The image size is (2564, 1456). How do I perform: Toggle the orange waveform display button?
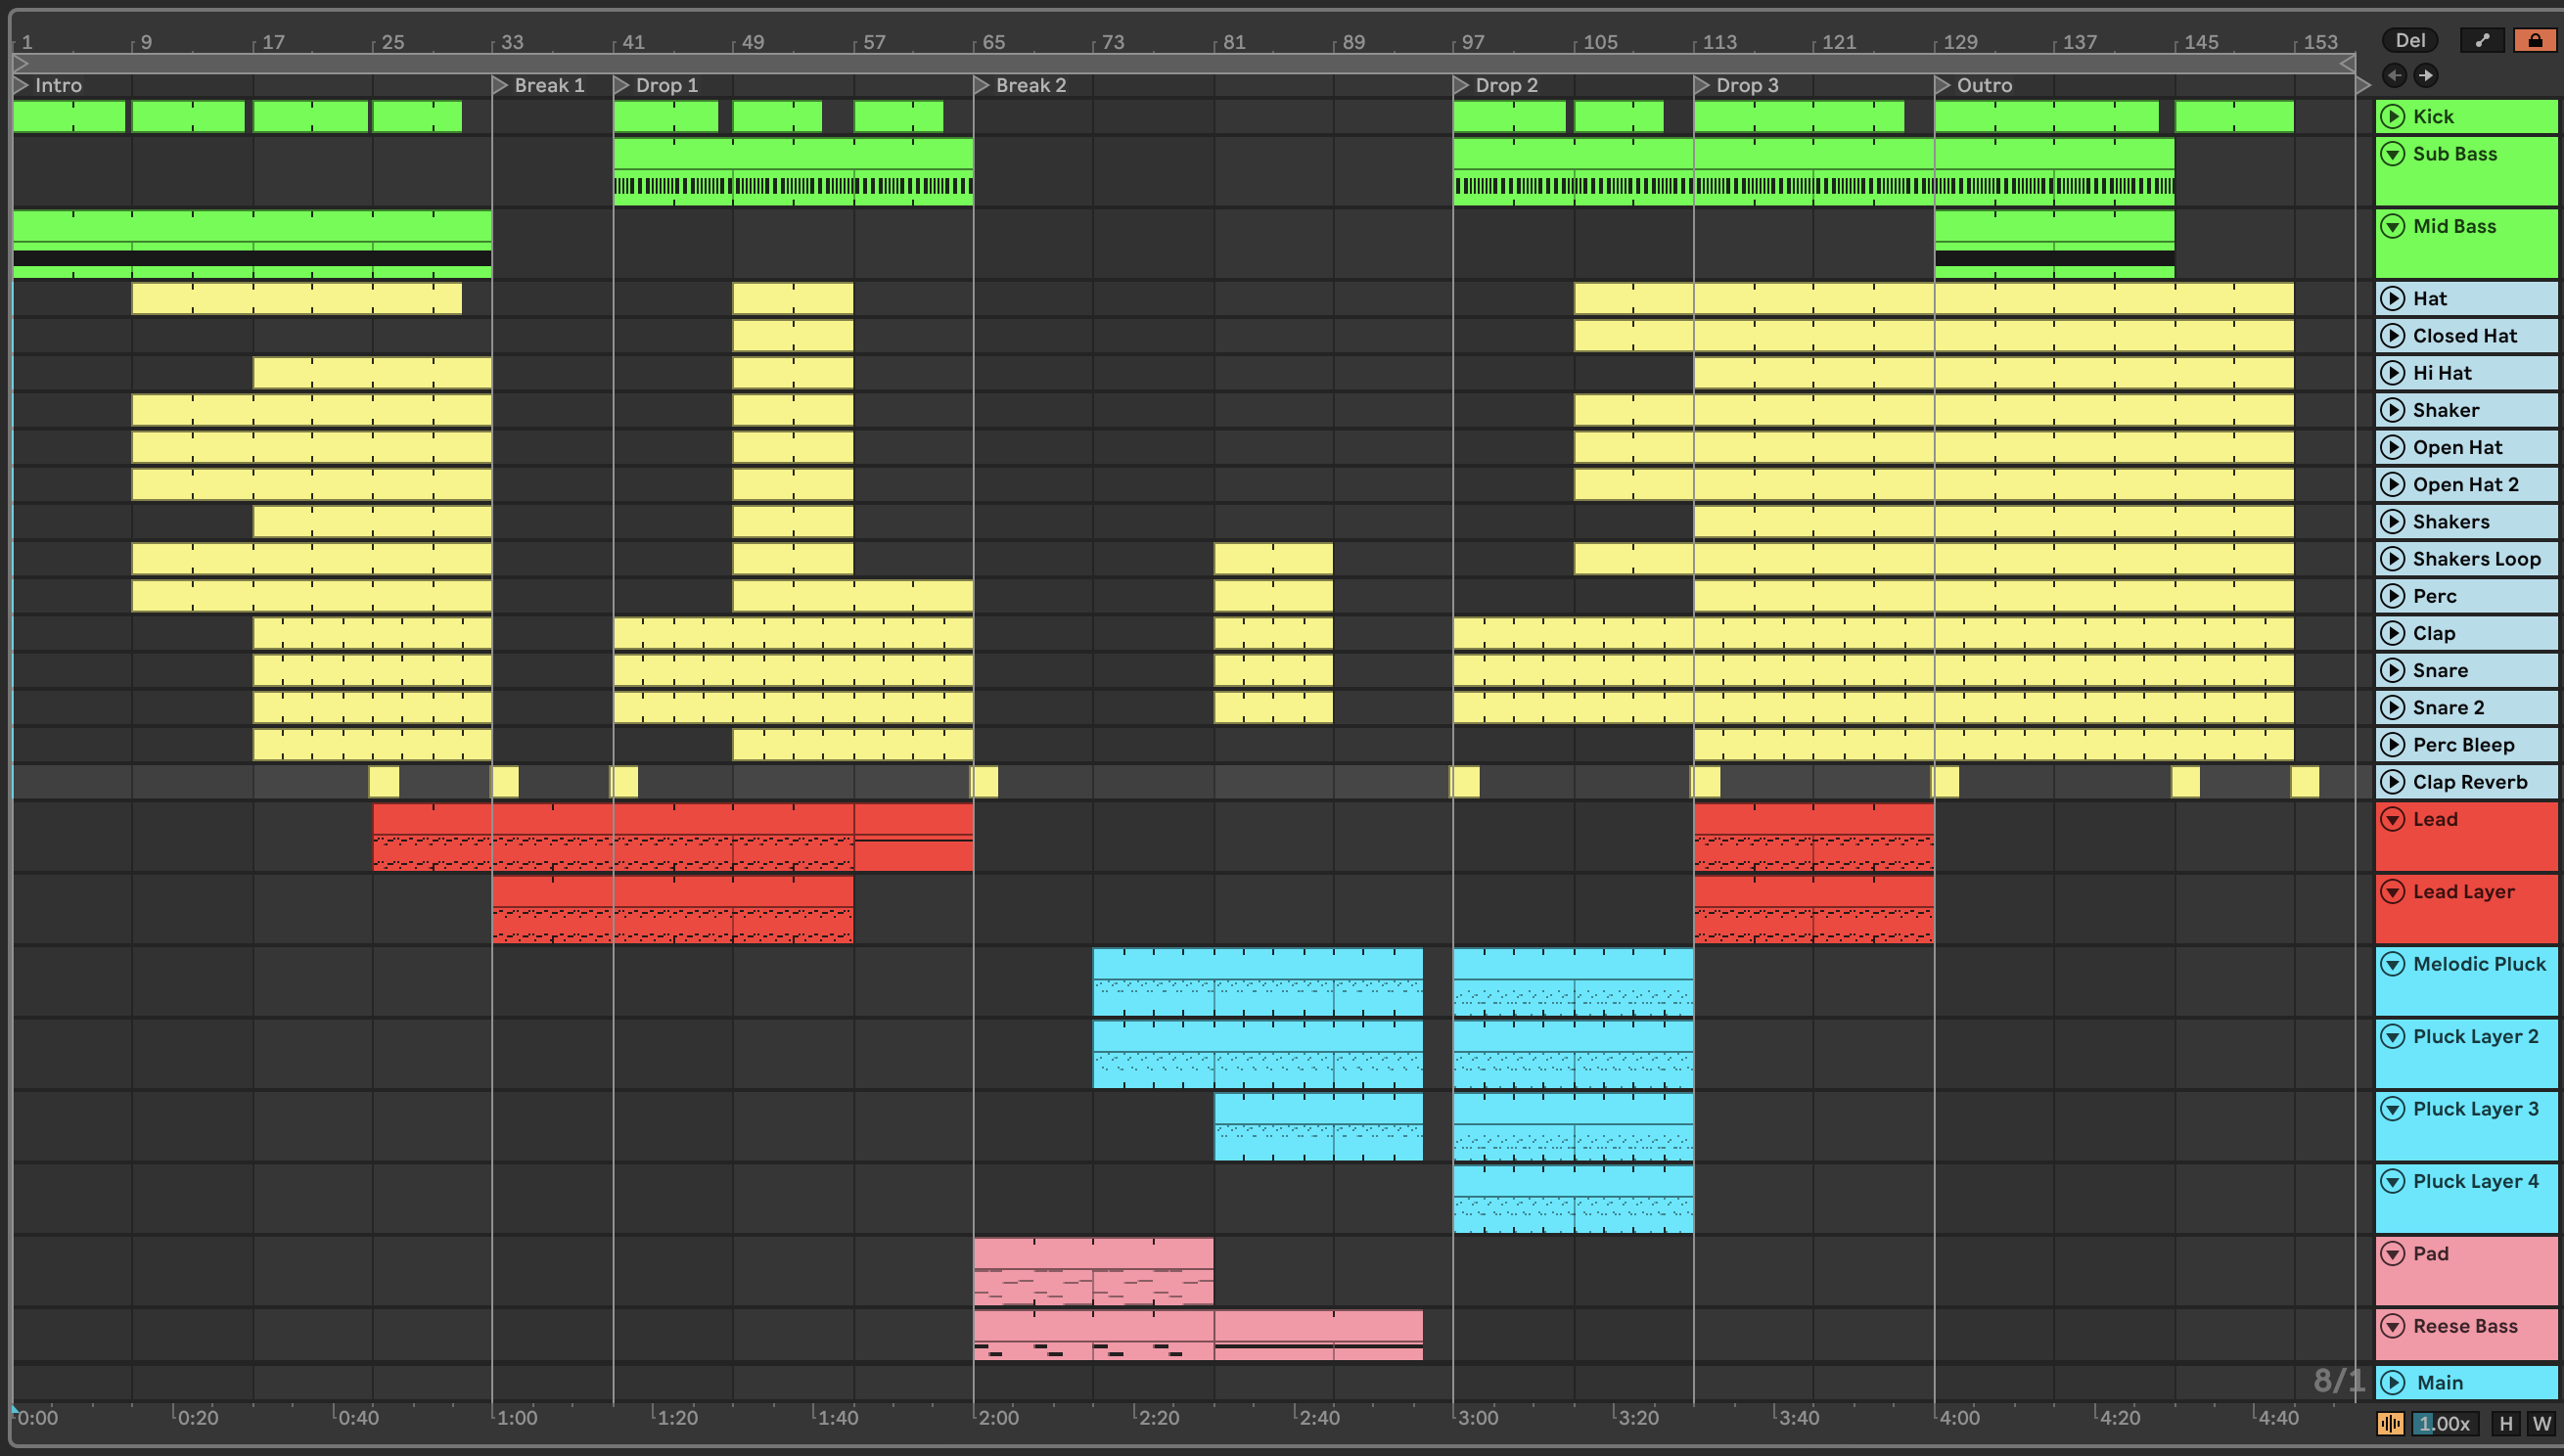coord(2390,1423)
